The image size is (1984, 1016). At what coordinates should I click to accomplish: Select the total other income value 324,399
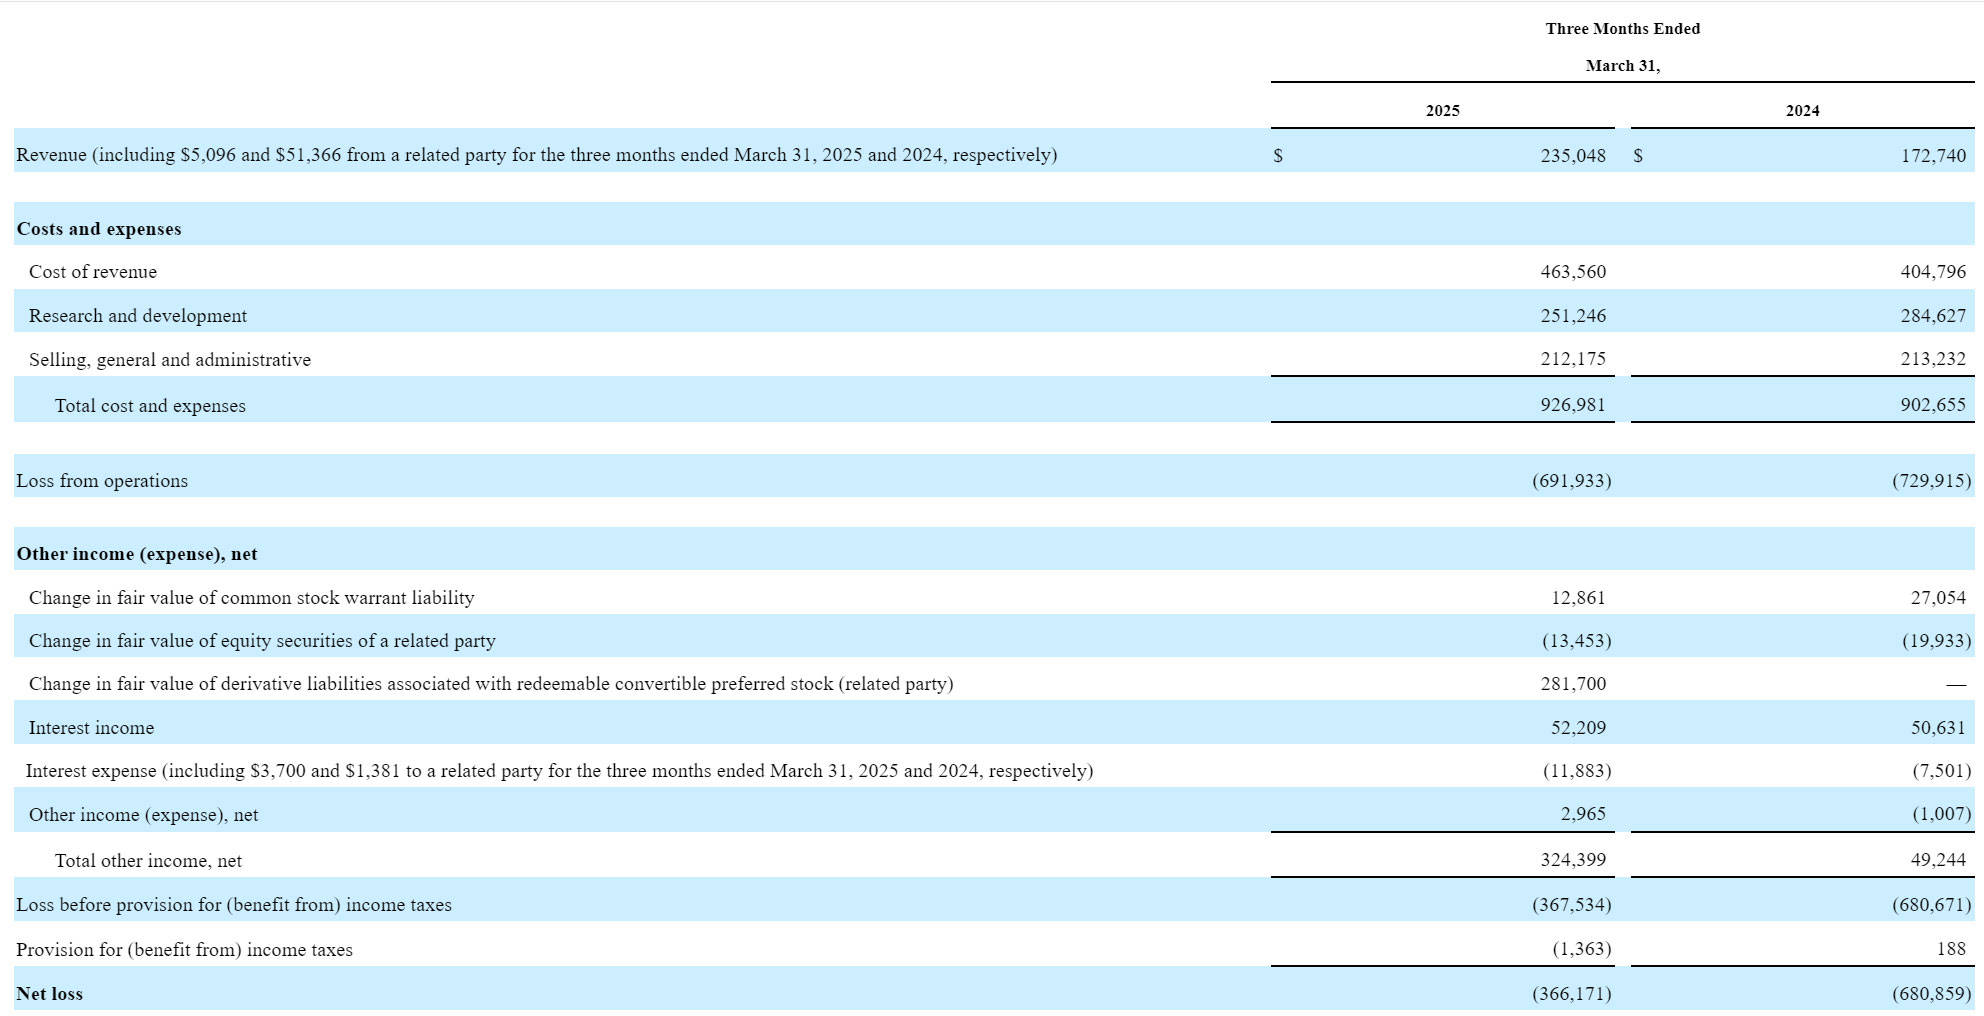(x=1573, y=860)
